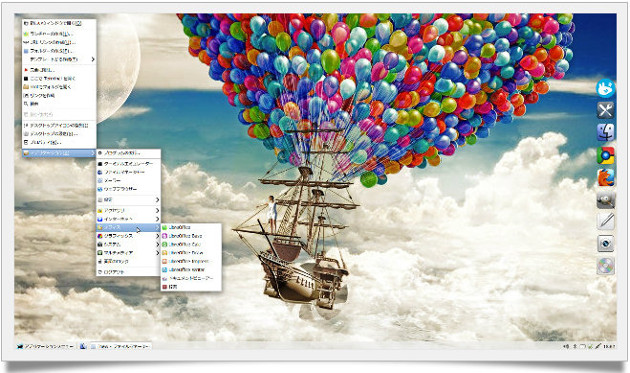The height and width of the screenshot is (373, 630).
Task: Open the Finder-face file manager dock icon
Action: pos(605,132)
